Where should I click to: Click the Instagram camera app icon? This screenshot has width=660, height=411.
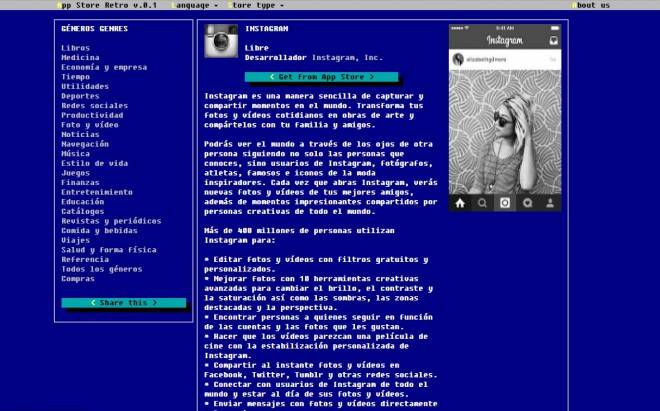point(221,41)
